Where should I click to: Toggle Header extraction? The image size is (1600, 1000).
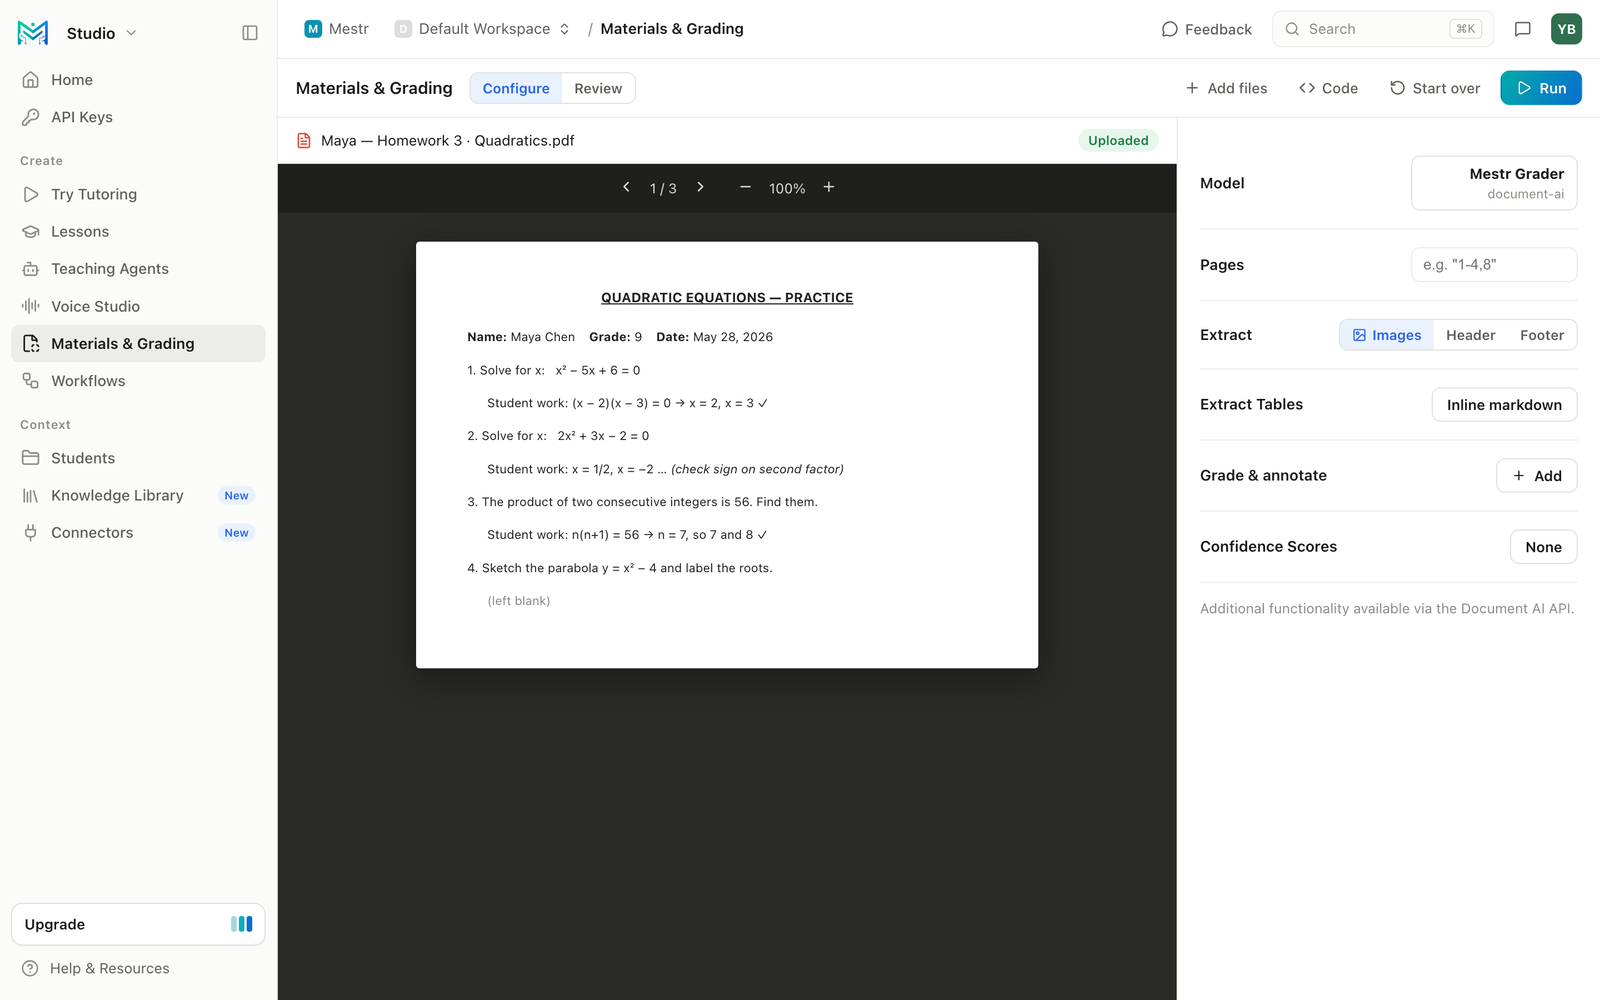(x=1470, y=335)
